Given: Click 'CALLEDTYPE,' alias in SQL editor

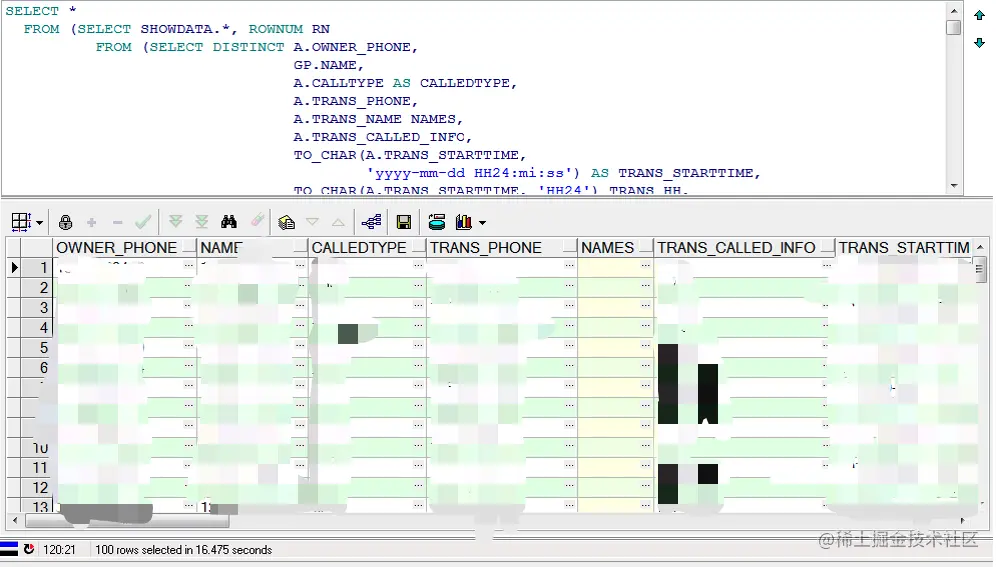Looking at the screenshot, I should pyautogui.click(x=468, y=83).
